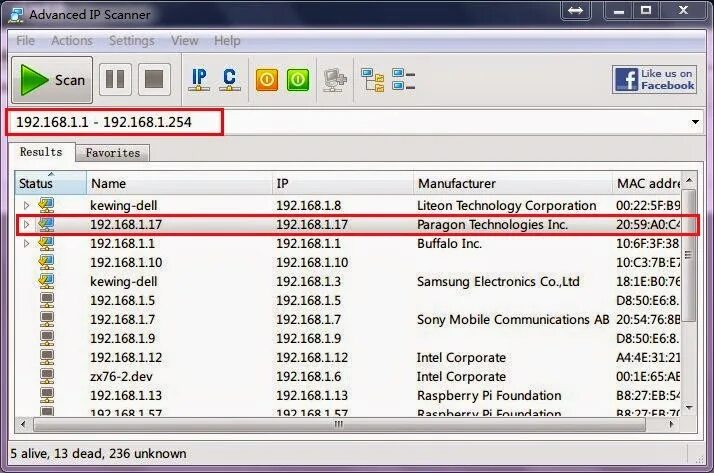Click the orange power (shutdown) icon
This screenshot has width=714, height=473.
[x=267, y=80]
